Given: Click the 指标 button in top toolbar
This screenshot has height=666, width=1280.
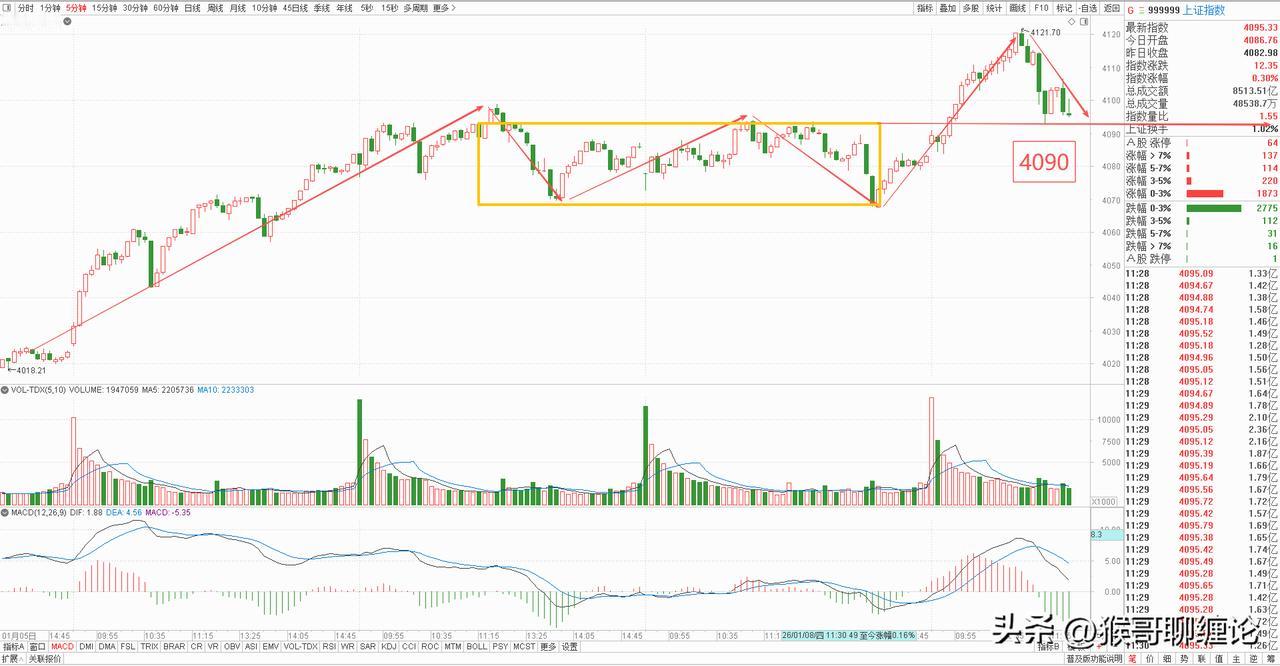Looking at the screenshot, I should click(x=926, y=8).
